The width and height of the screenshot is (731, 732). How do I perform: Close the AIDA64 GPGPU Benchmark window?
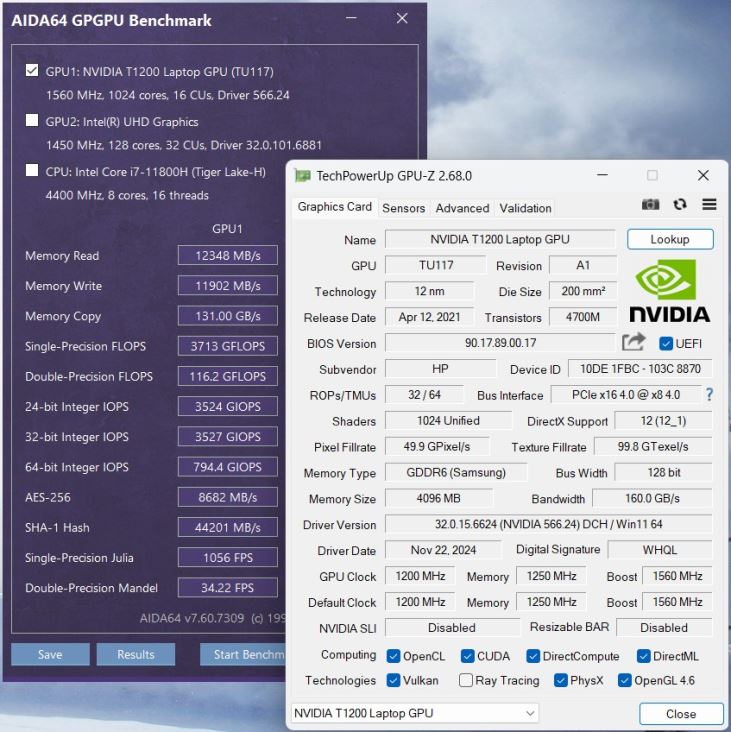[x=402, y=18]
